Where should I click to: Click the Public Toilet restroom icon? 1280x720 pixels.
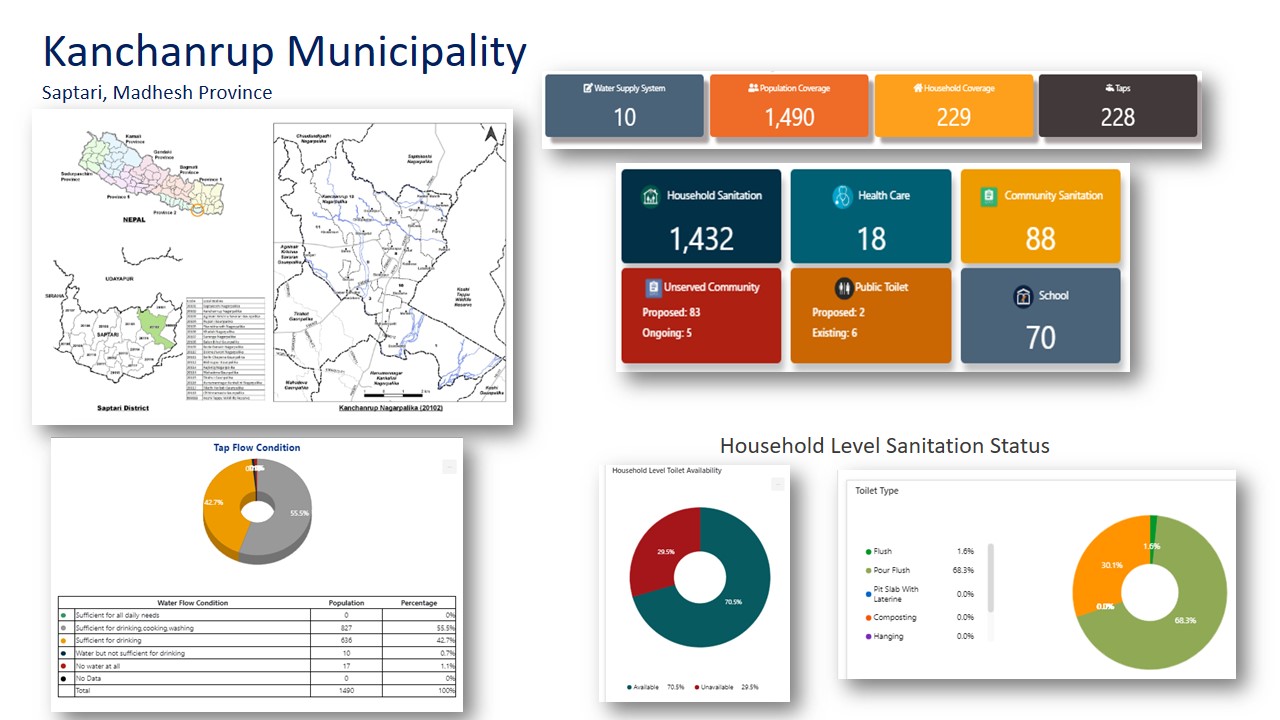843,287
